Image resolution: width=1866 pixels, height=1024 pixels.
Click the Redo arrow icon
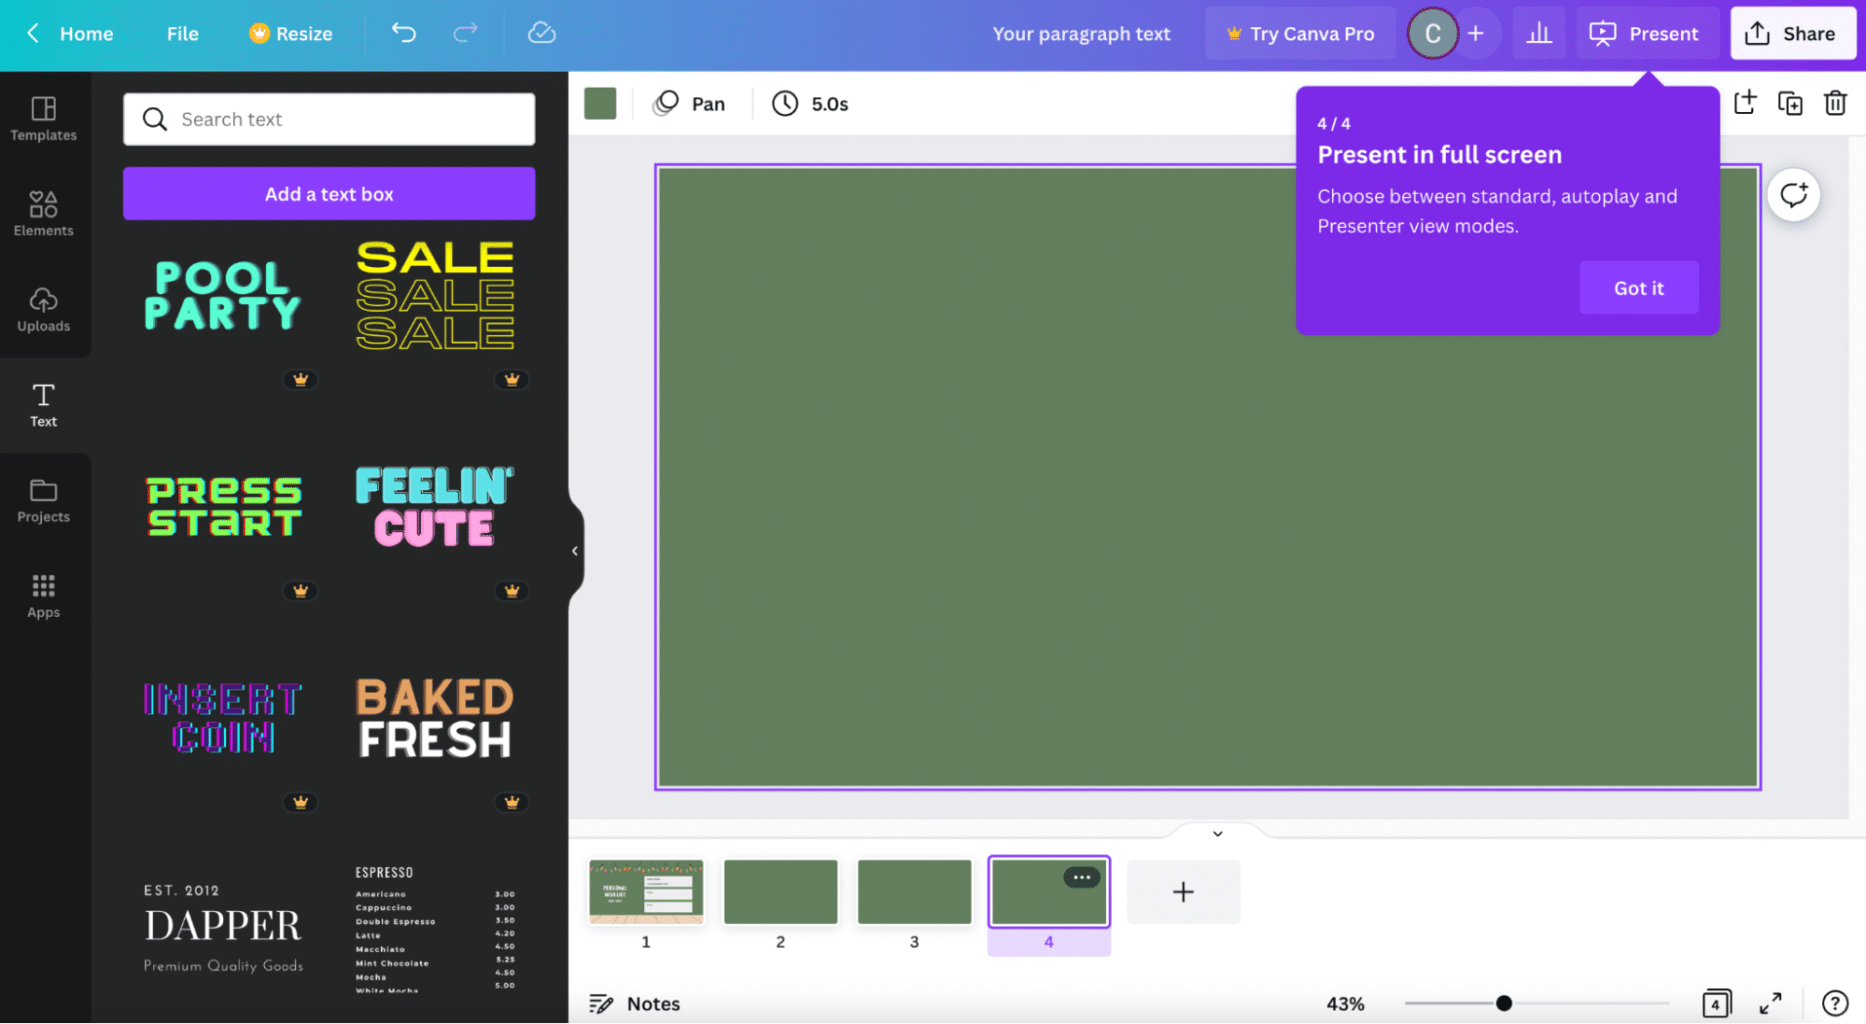tap(465, 33)
